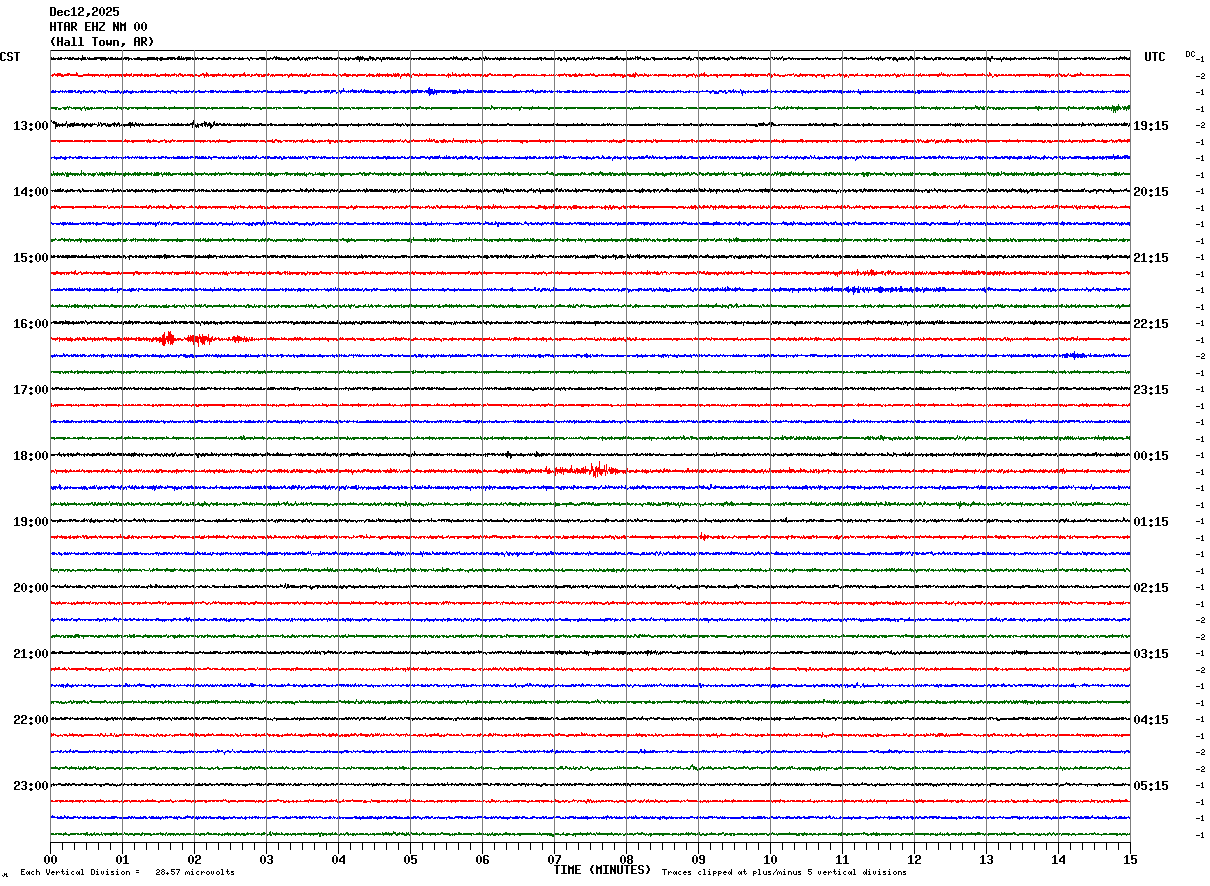Click minute 00 on the time axis

tap(50, 859)
